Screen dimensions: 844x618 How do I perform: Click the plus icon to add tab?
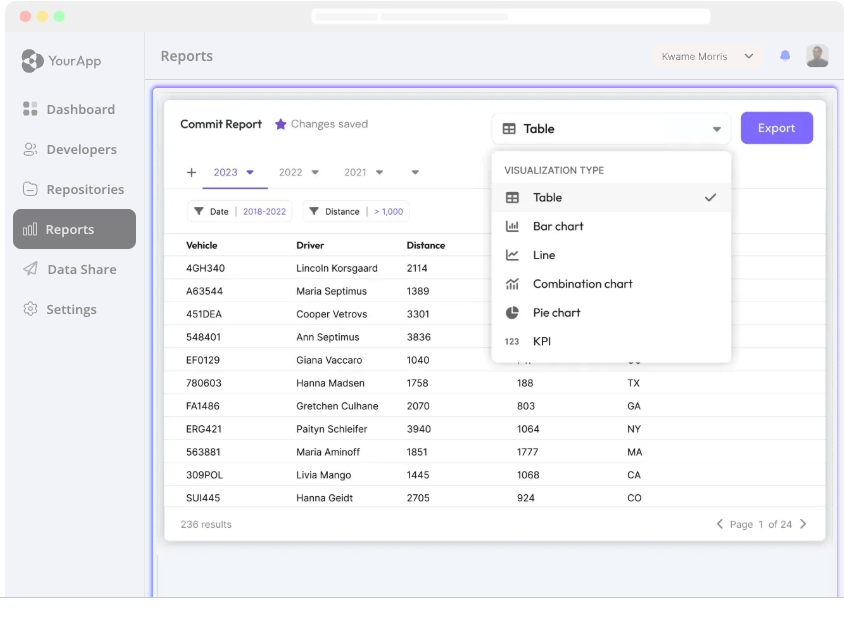191,172
